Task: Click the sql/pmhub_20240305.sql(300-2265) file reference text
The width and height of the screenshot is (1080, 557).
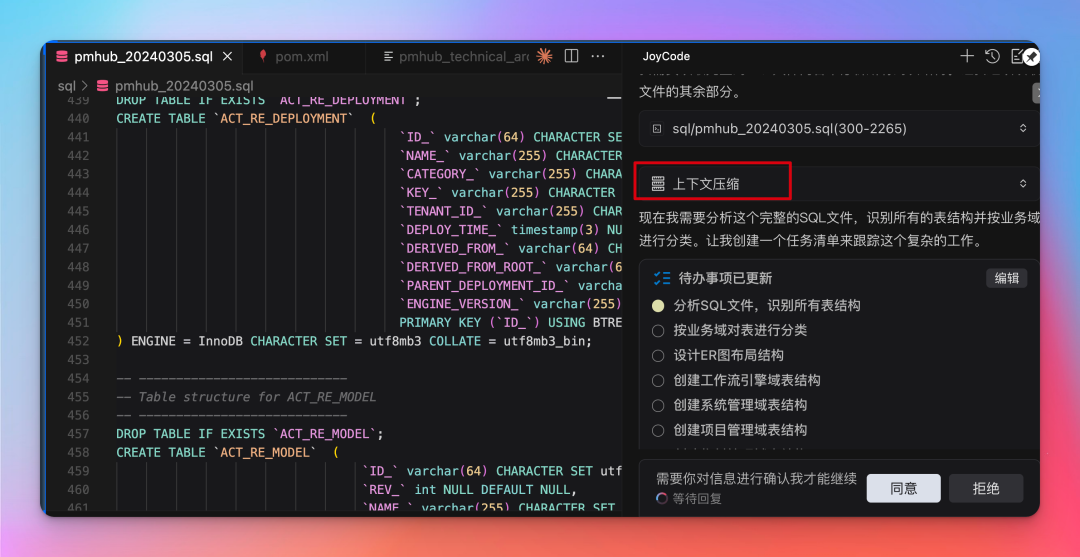Action: coord(789,128)
